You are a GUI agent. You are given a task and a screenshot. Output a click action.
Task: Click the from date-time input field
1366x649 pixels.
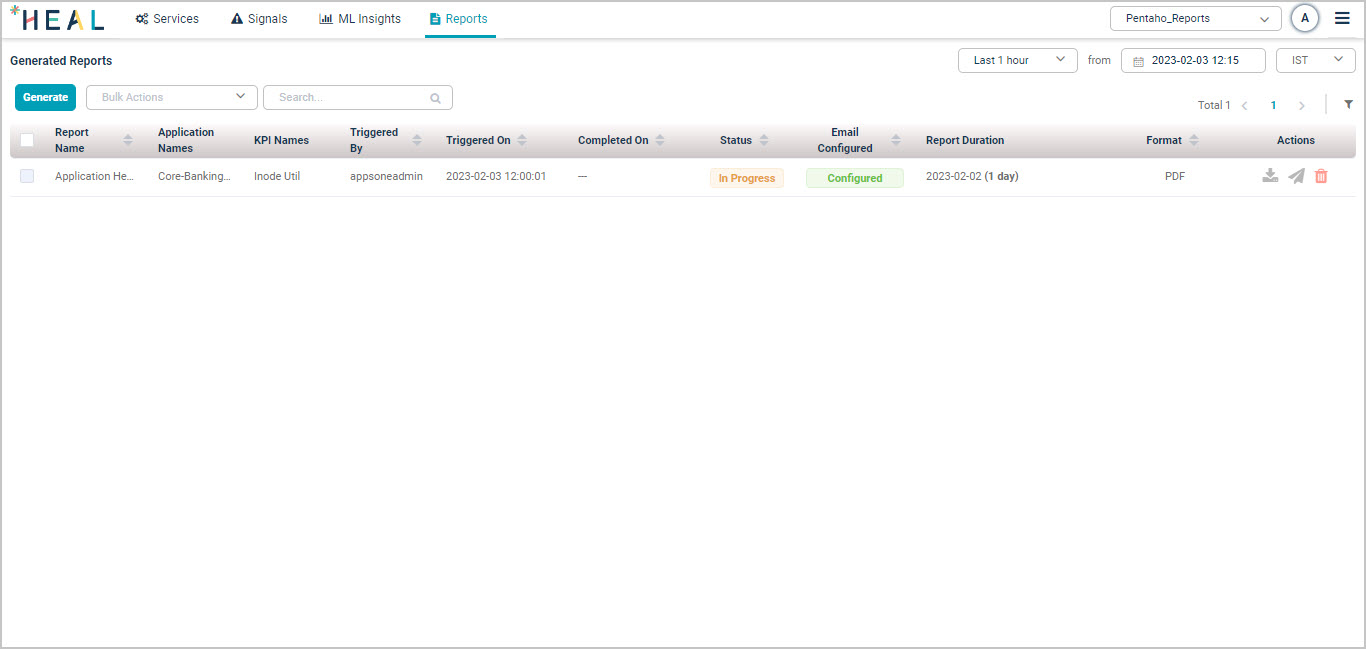point(1194,60)
